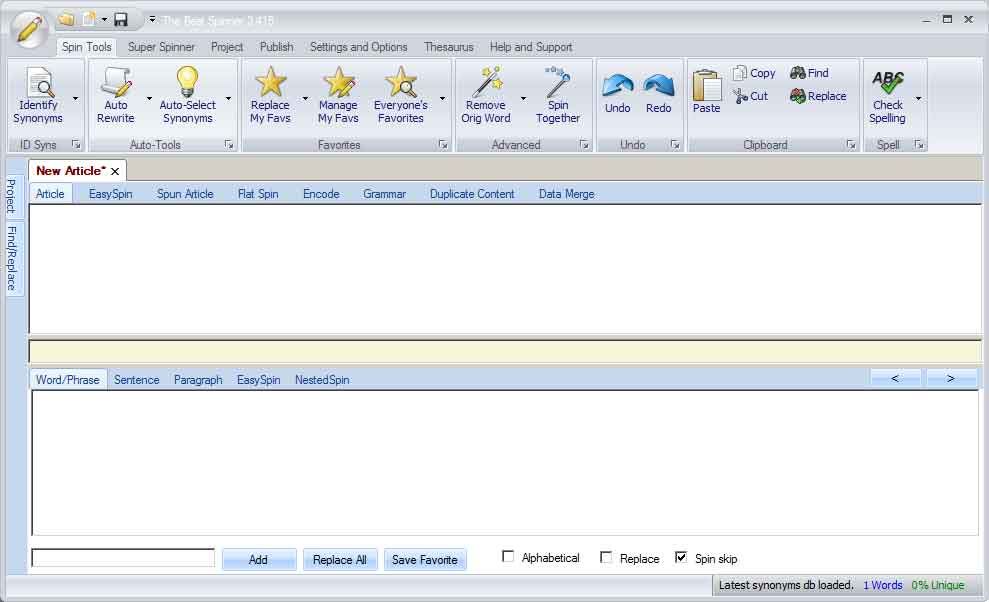Screen dimensions: 989x602
Task: Open Everyone's Favorites
Action: point(401,95)
